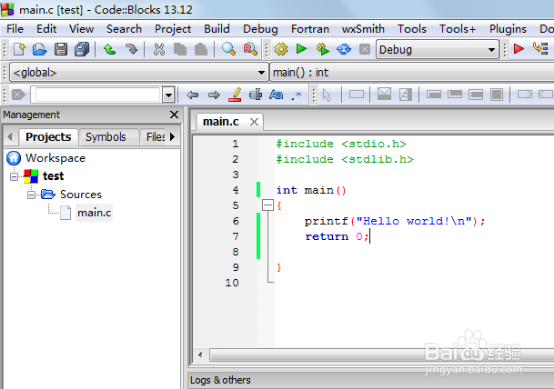Select the wxSmith pointer arrow tool

click(326, 95)
